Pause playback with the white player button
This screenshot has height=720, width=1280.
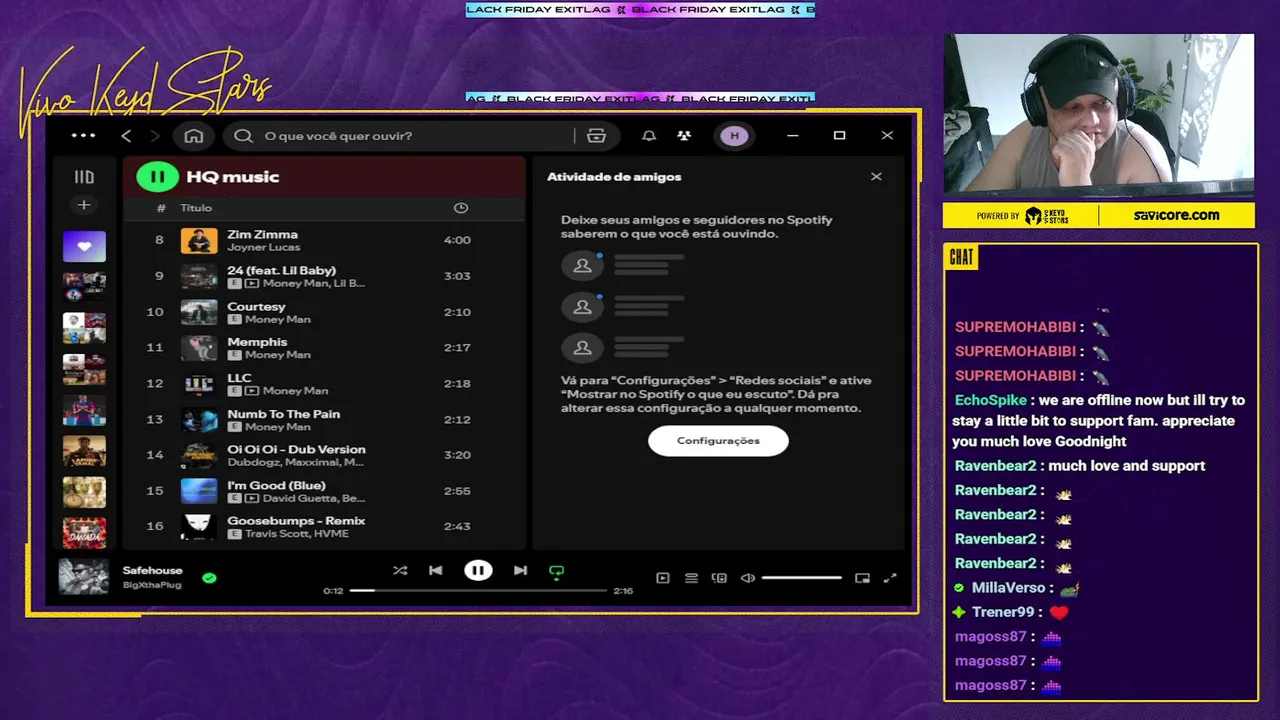[478, 571]
